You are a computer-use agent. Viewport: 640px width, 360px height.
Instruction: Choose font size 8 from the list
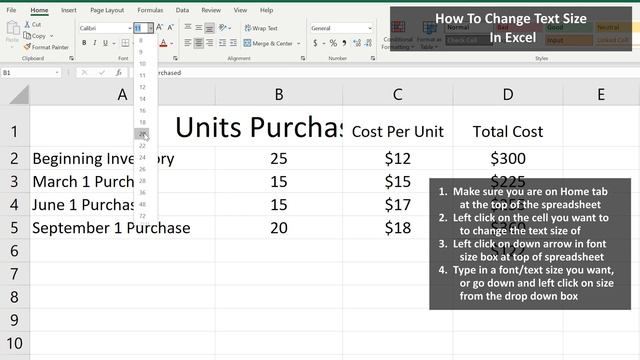pyautogui.click(x=141, y=40)
